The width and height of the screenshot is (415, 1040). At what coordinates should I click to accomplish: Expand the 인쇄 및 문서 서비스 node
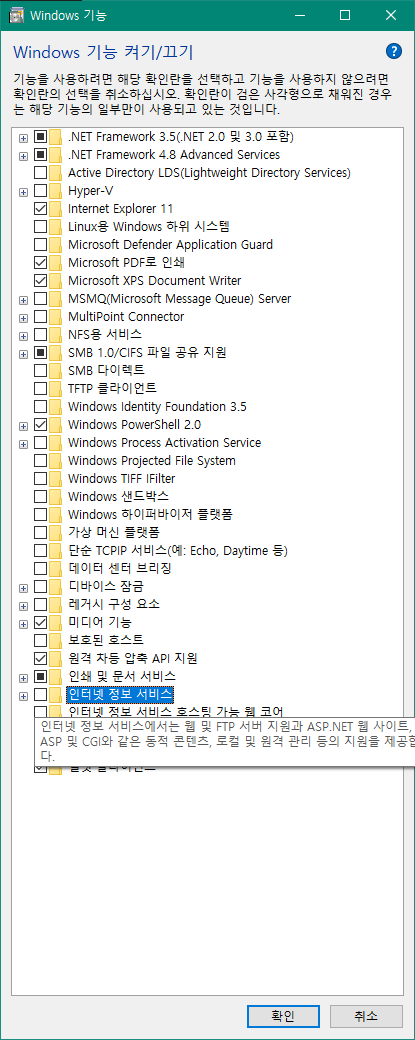pyautogui.click(x=24, y=677)
